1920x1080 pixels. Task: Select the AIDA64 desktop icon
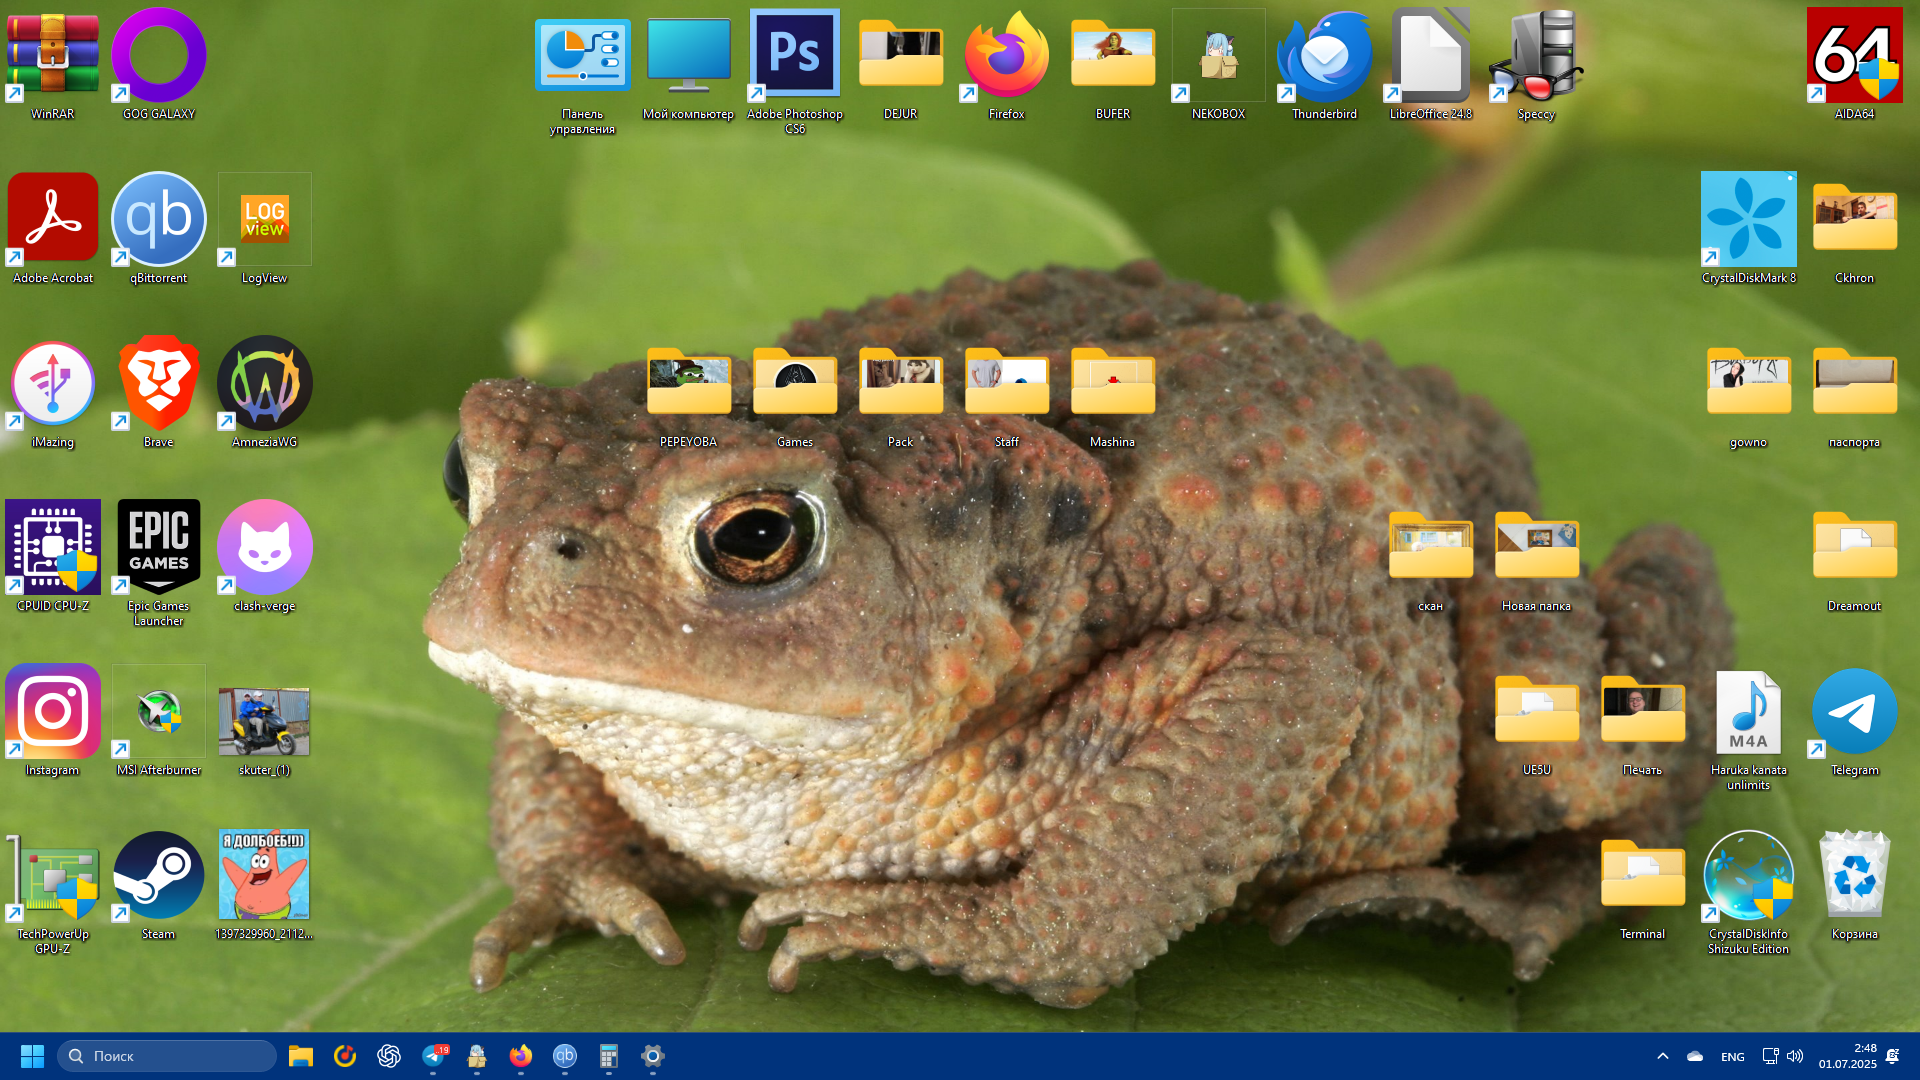pyautogui.click(x=1854, y=55)
